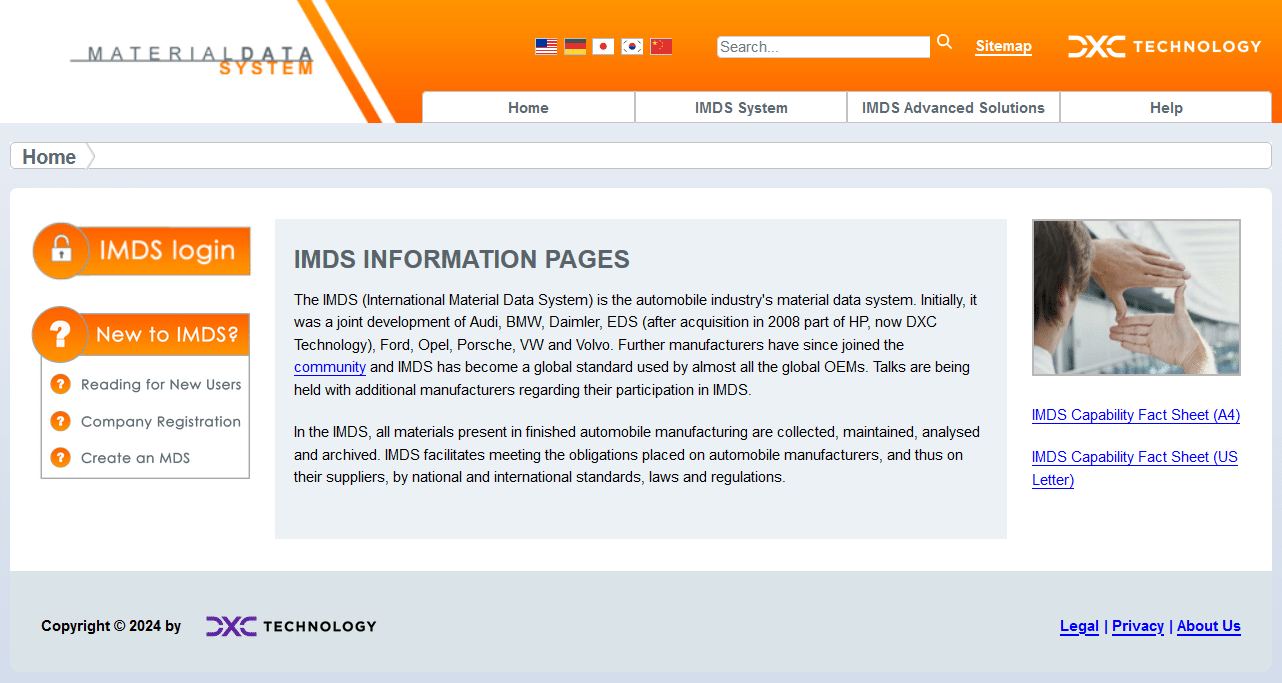Viewport: 1282px width, 683px height.
Task: Switch language using the Chinese flag
Action: pos(661,46)
